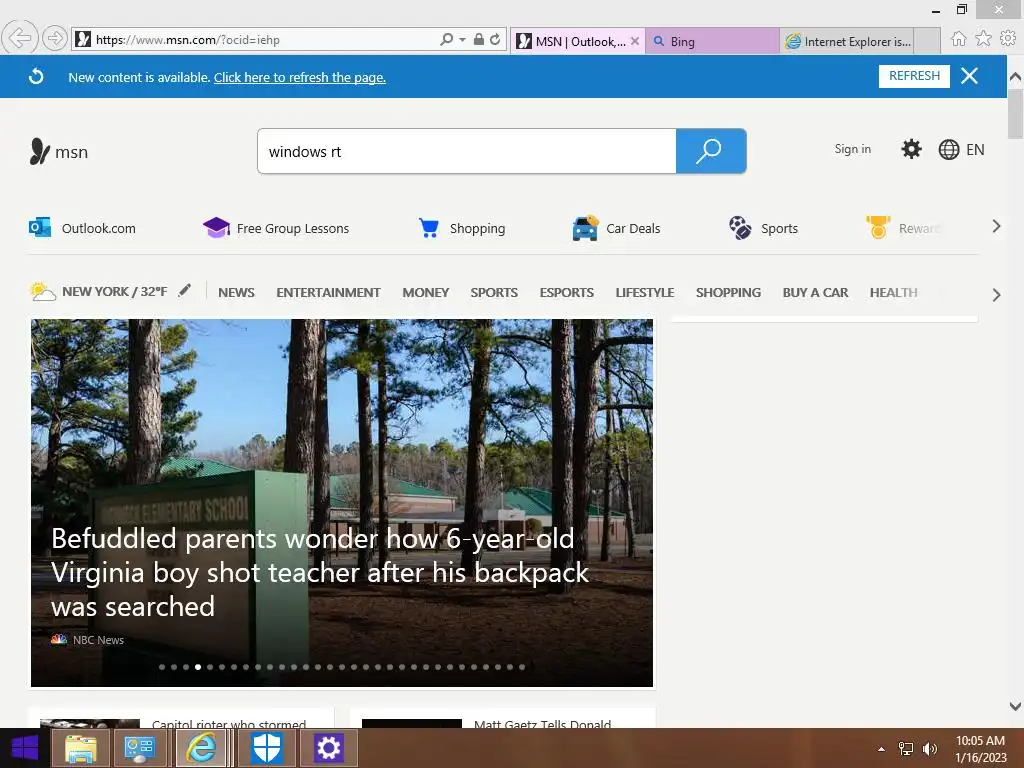Reload page with address bar refresh icon
This screenshot has height=768, width=1024.
pyautogui.click(x=495, y=39)
